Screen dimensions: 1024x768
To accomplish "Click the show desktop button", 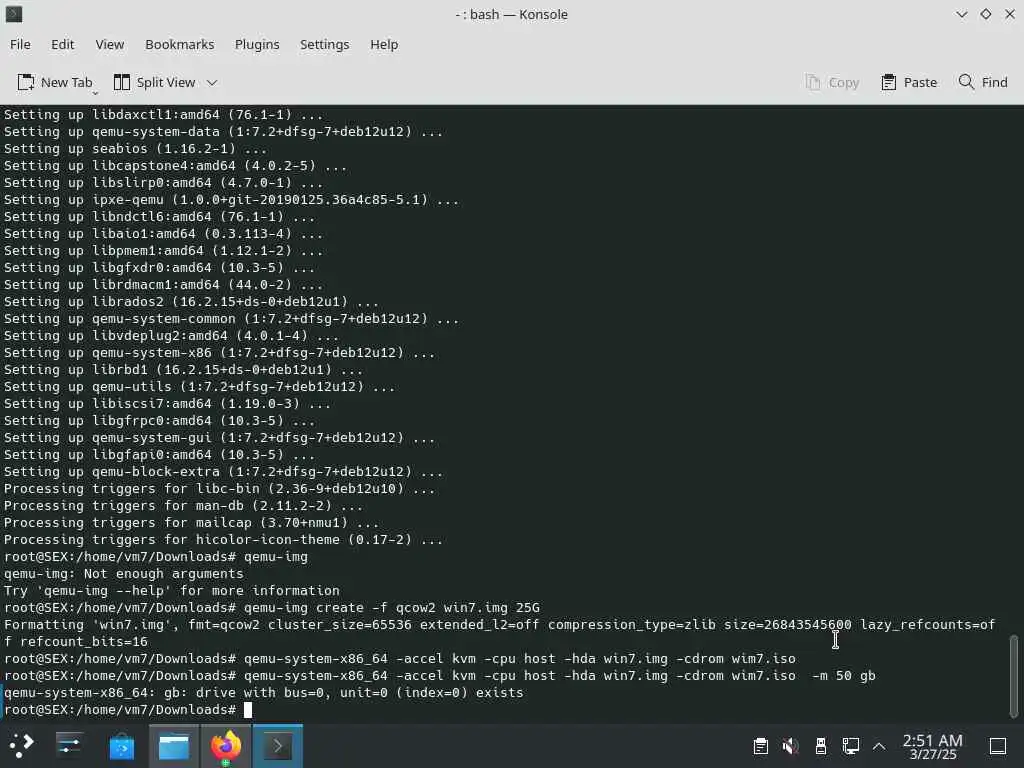I will 998,746.
